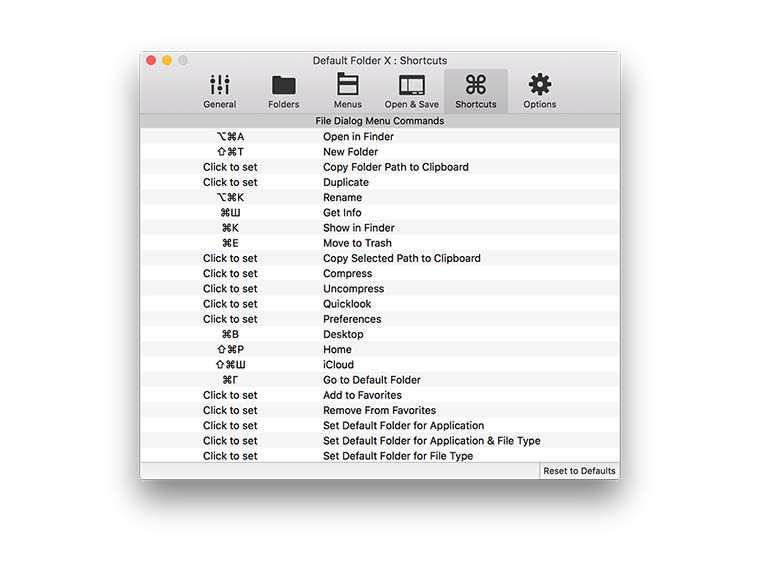Viewport: 760px width, 570px height.
Task: Assign a shortcut to Quicklook
Action: click(x=230, y=304)
